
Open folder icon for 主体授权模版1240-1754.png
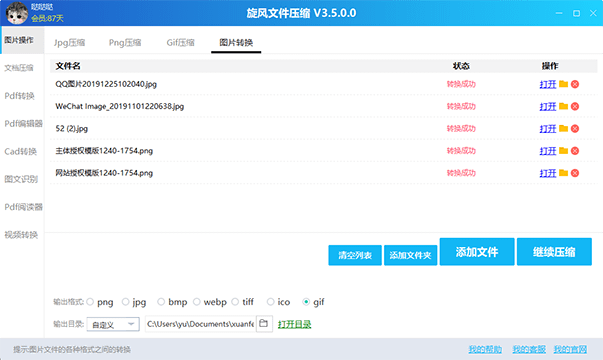pos(563,151)
